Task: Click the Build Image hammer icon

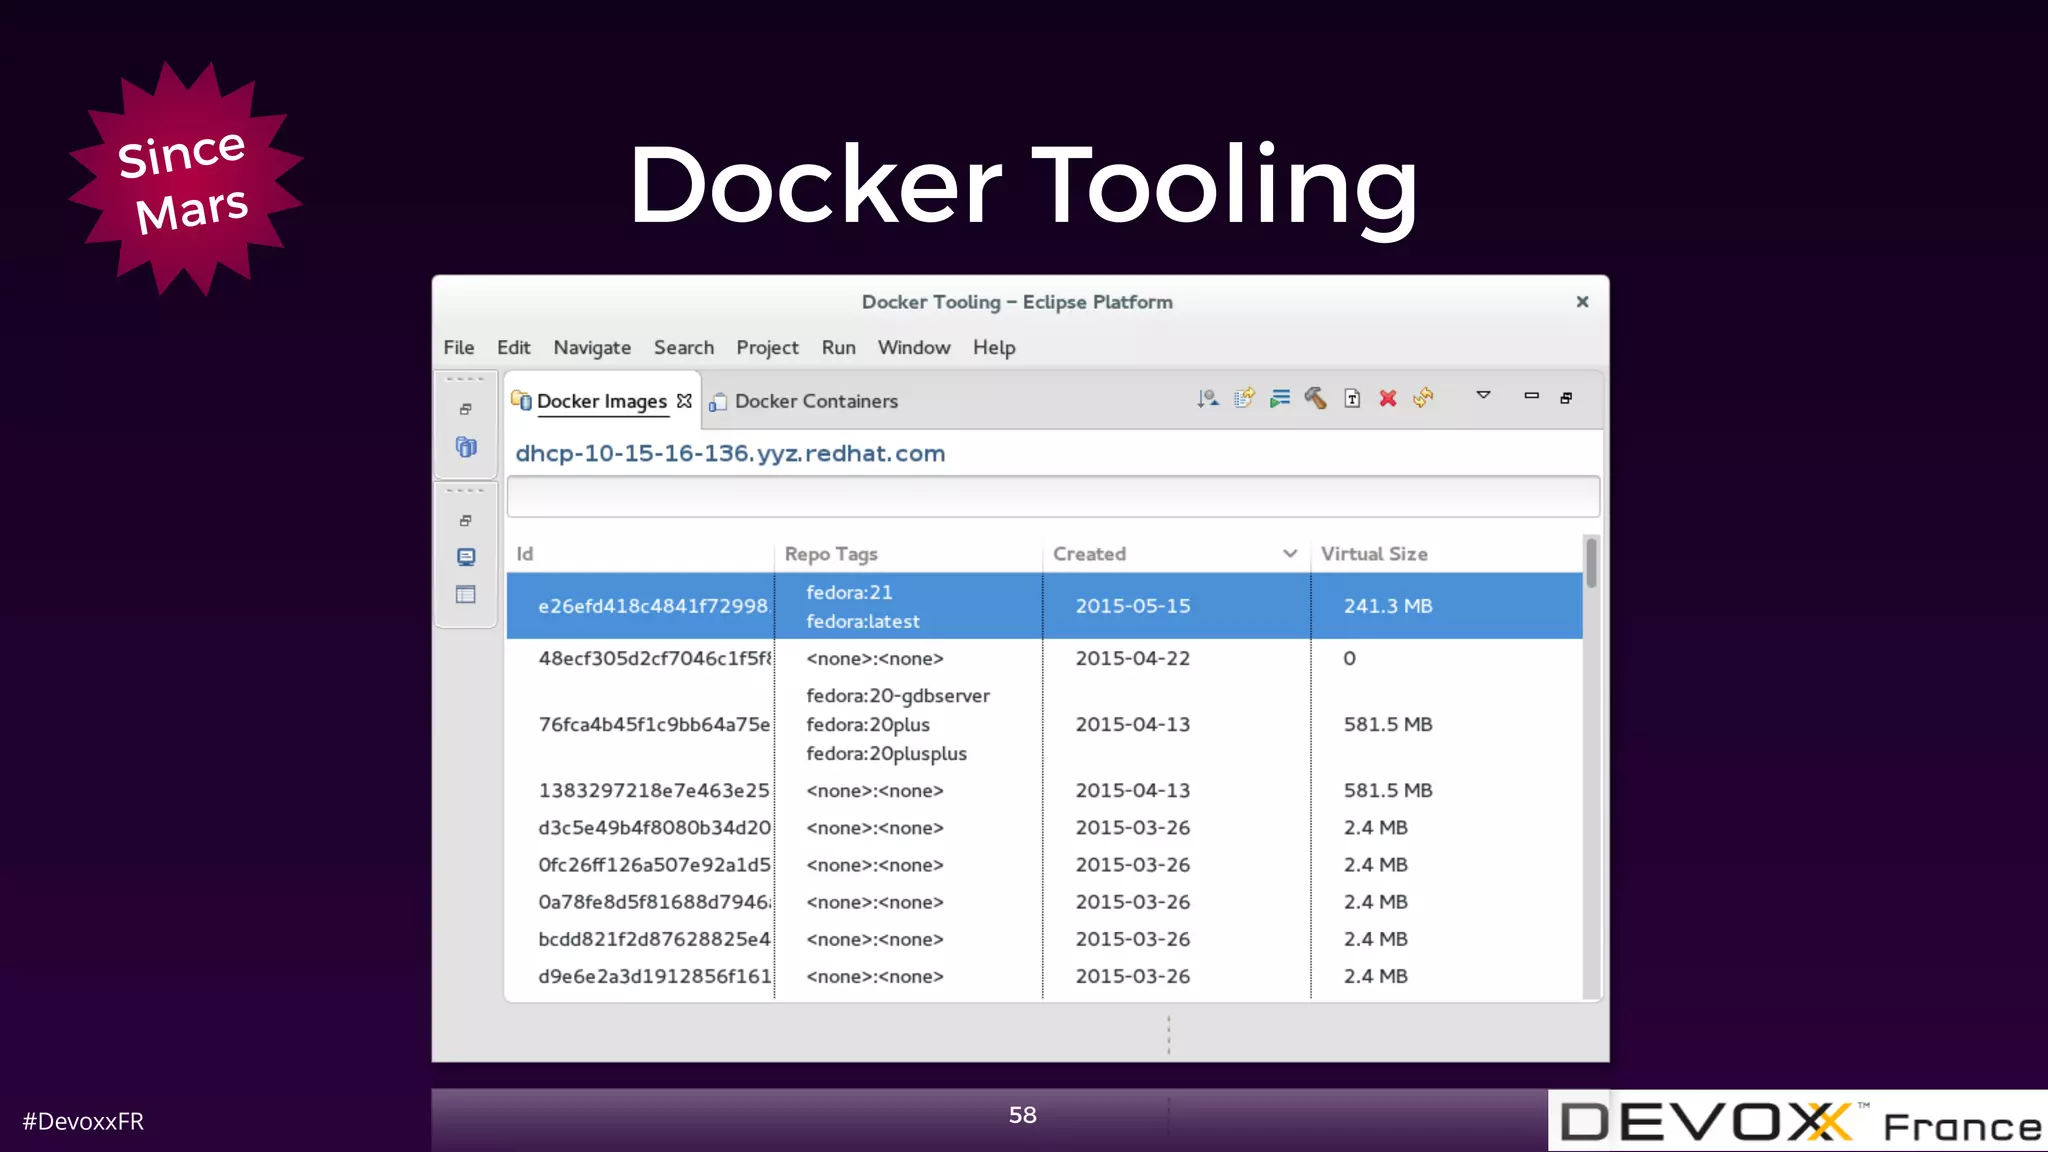Action: (x=1316, y=398)
